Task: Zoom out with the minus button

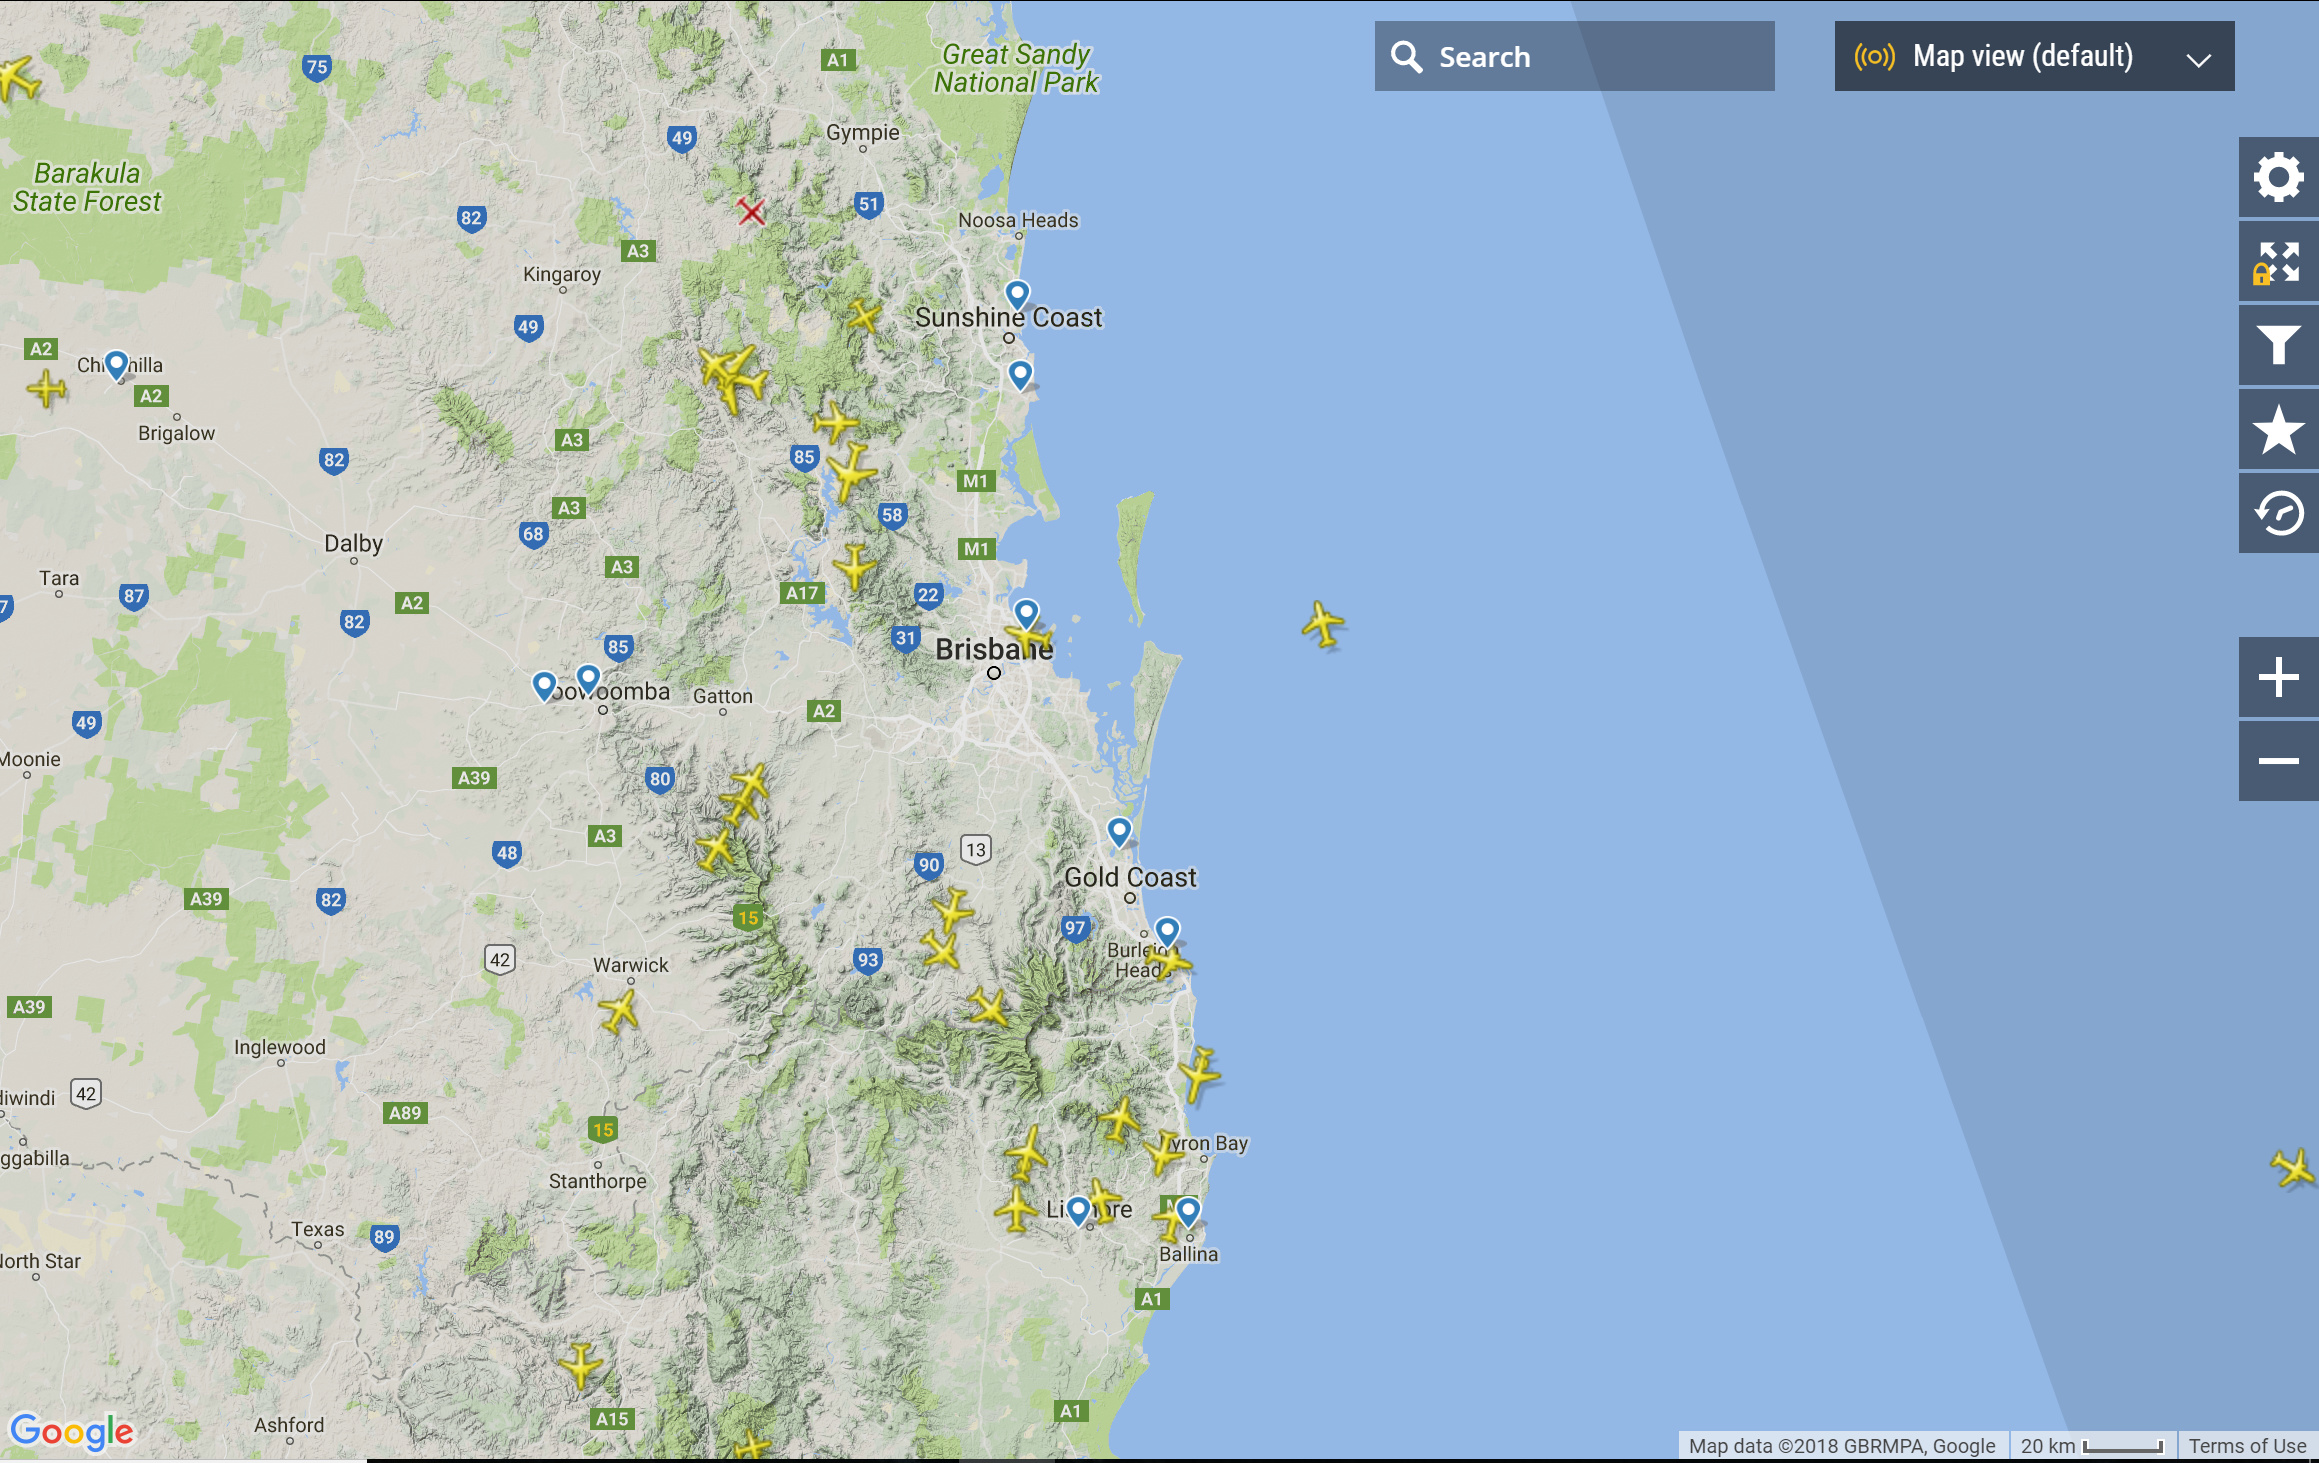Action: 2278,761
